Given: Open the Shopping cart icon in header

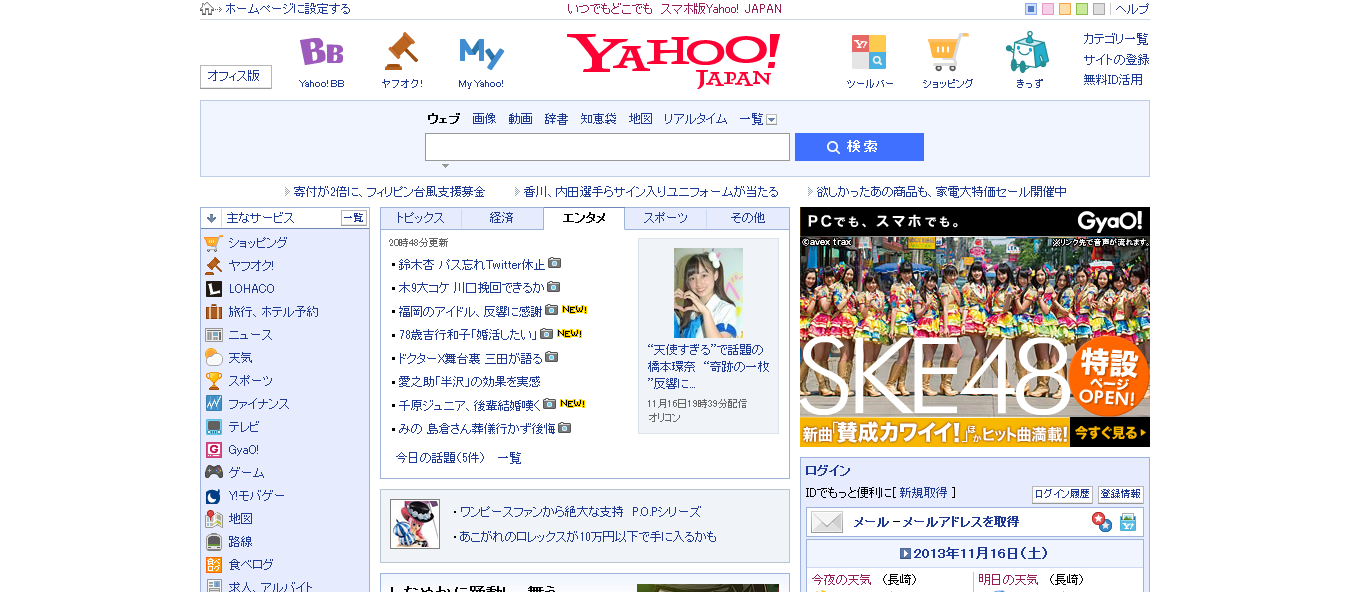Looking at the screenshot, I should (x=947, y=52).
